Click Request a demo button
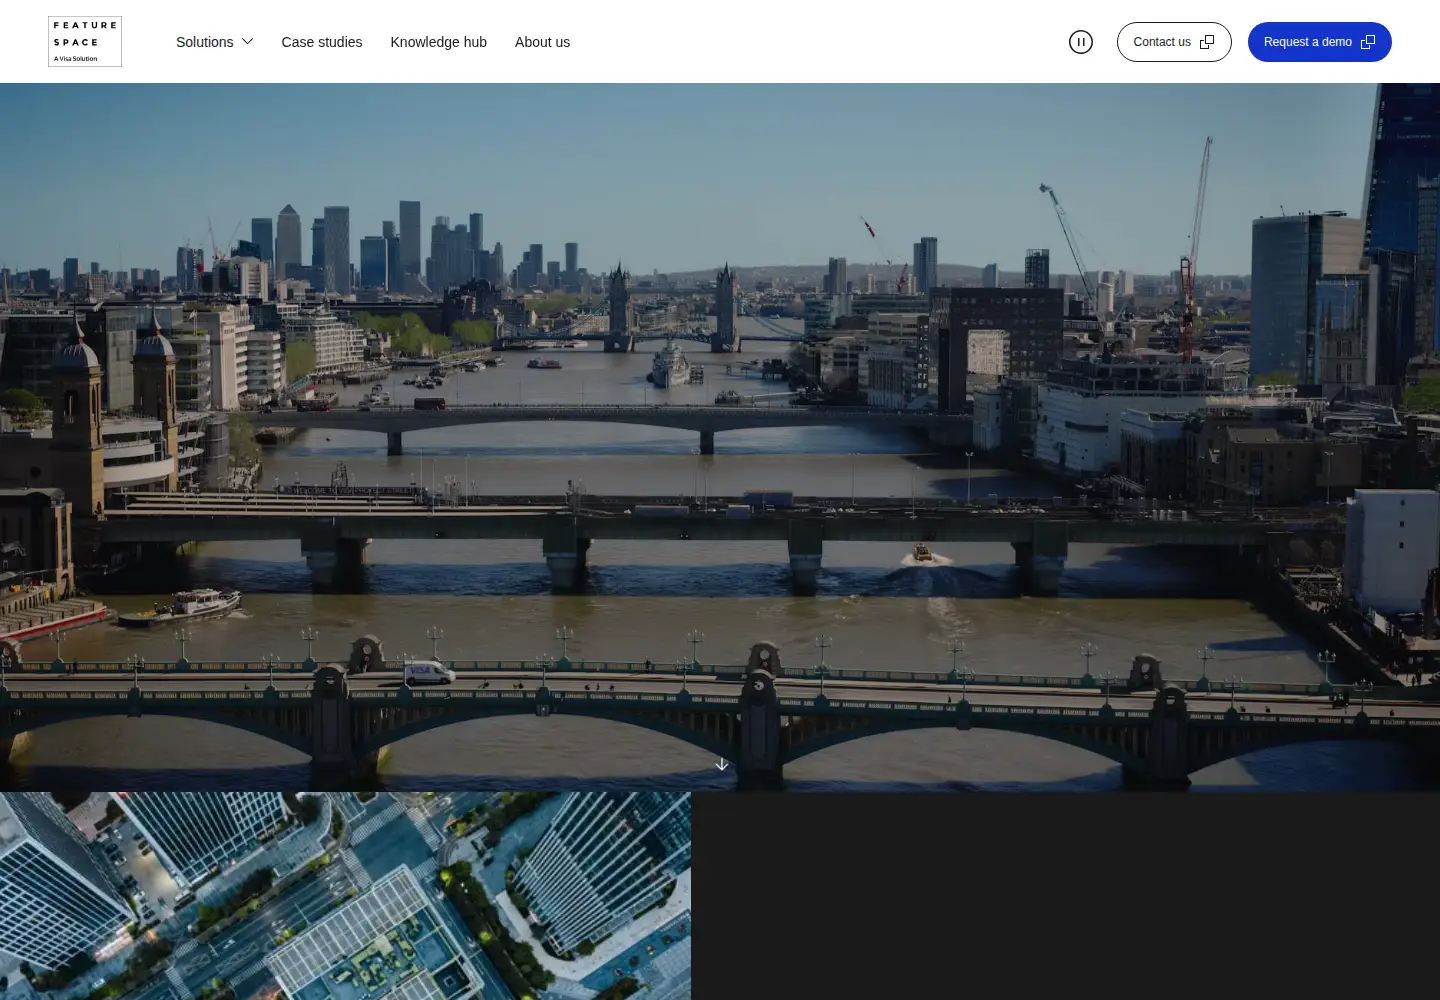Image resolution: width=1440 pixels, height=1000 pixels. [1320, 42]
